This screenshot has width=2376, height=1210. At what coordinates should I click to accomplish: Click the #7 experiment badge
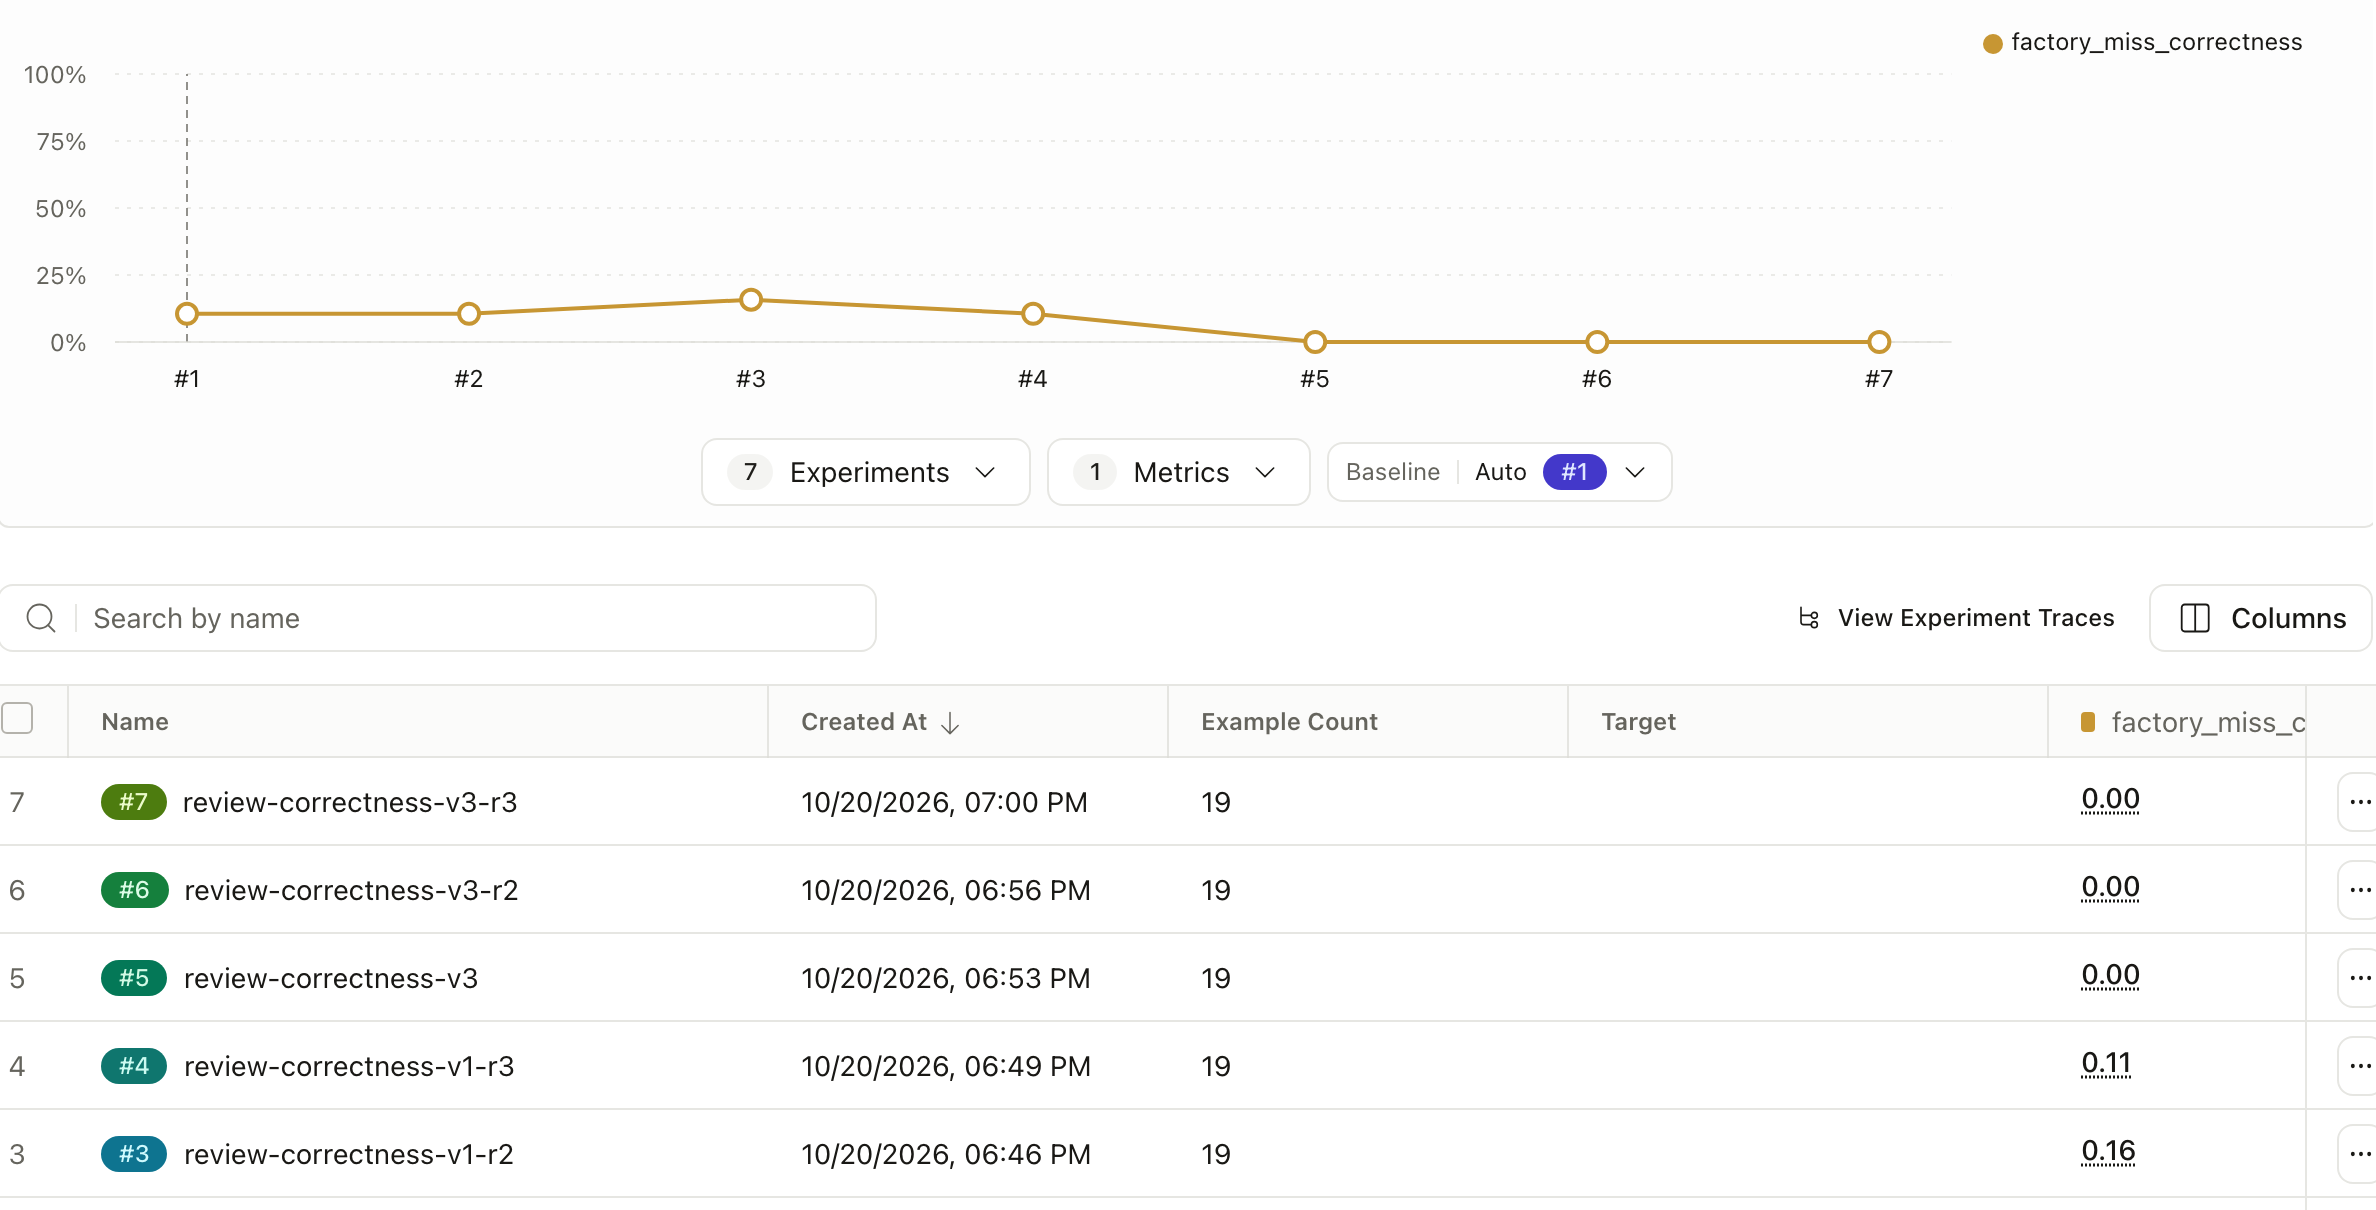pyautogui.click(x=133, y=802)
